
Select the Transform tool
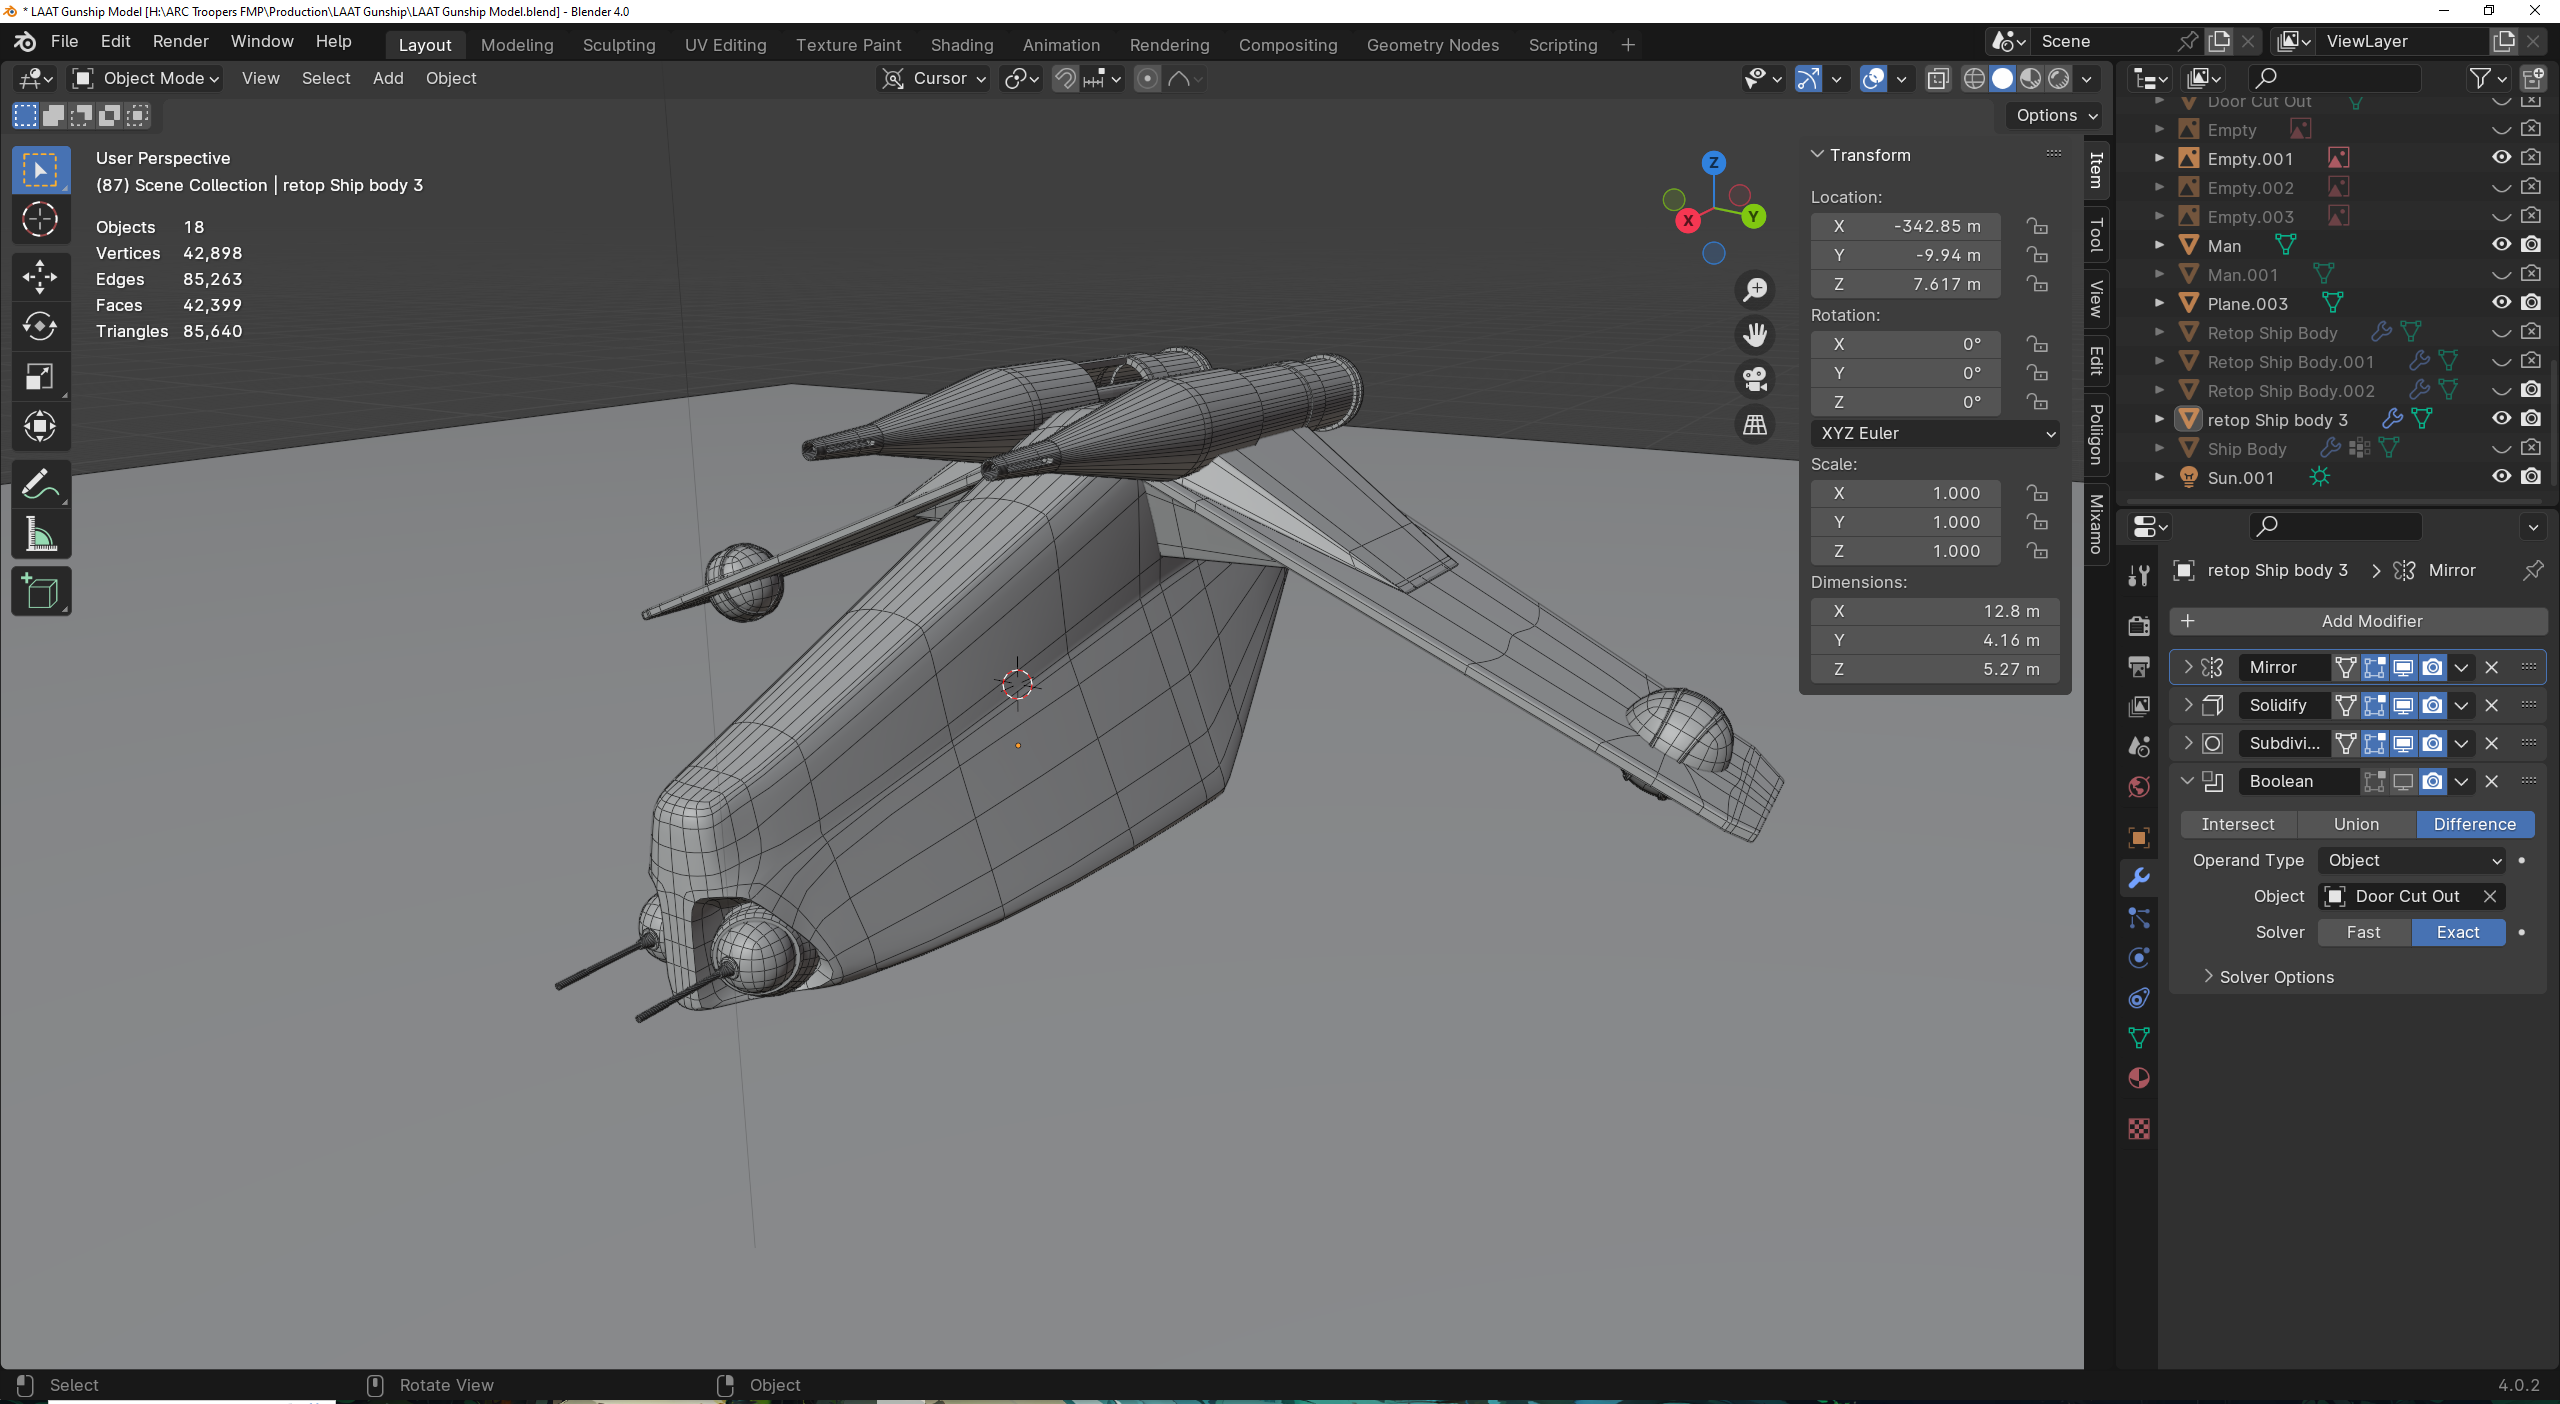coord(40,427)
